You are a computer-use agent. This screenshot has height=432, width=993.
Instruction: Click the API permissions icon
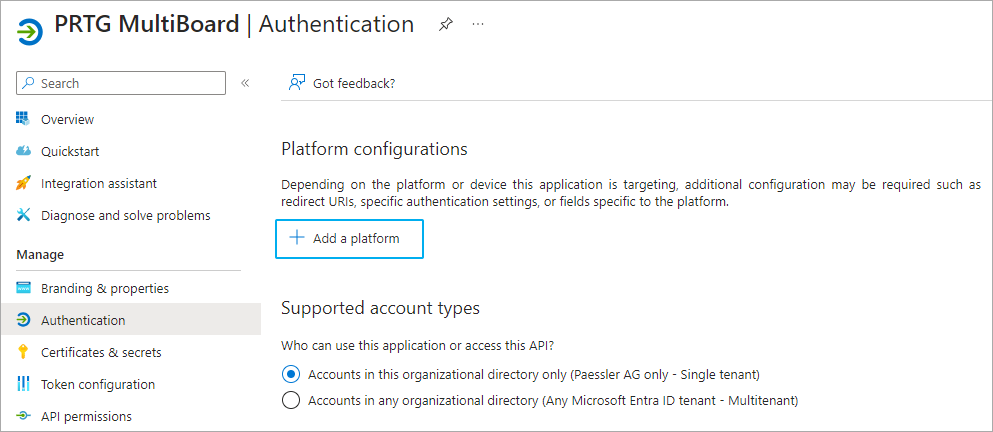click(23, 416)
